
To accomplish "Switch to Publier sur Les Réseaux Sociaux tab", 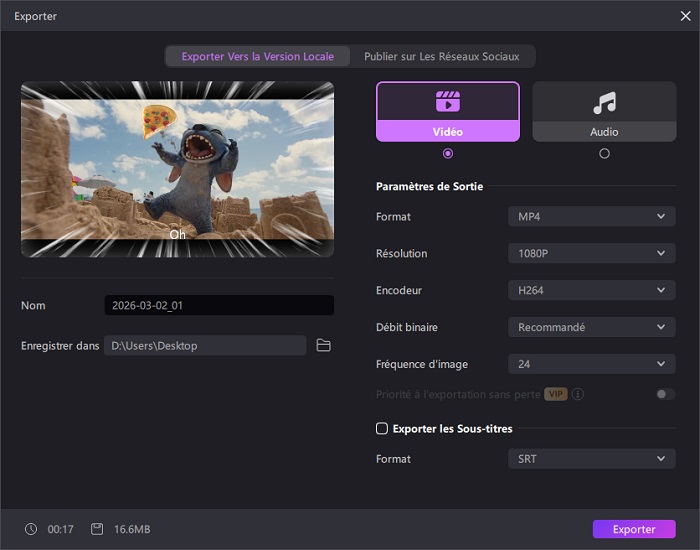I will point(442,56).
